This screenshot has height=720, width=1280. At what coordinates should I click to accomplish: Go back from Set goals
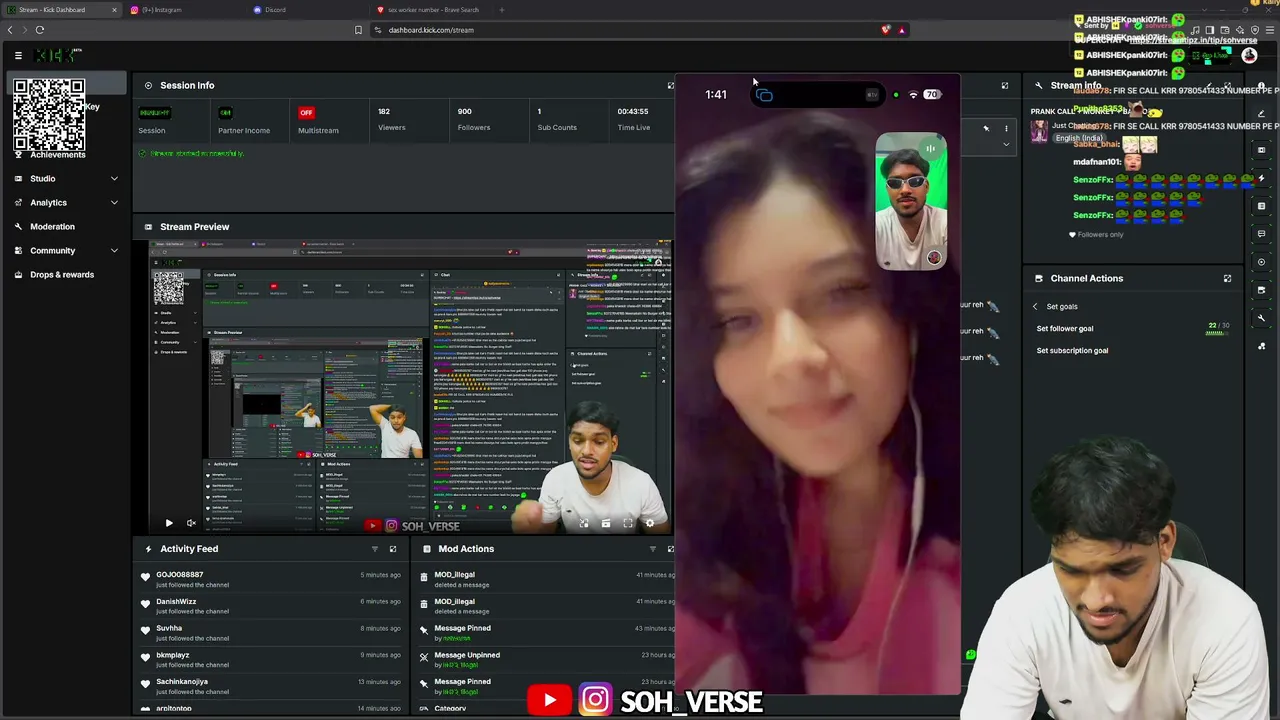(x=1035, y=307)
